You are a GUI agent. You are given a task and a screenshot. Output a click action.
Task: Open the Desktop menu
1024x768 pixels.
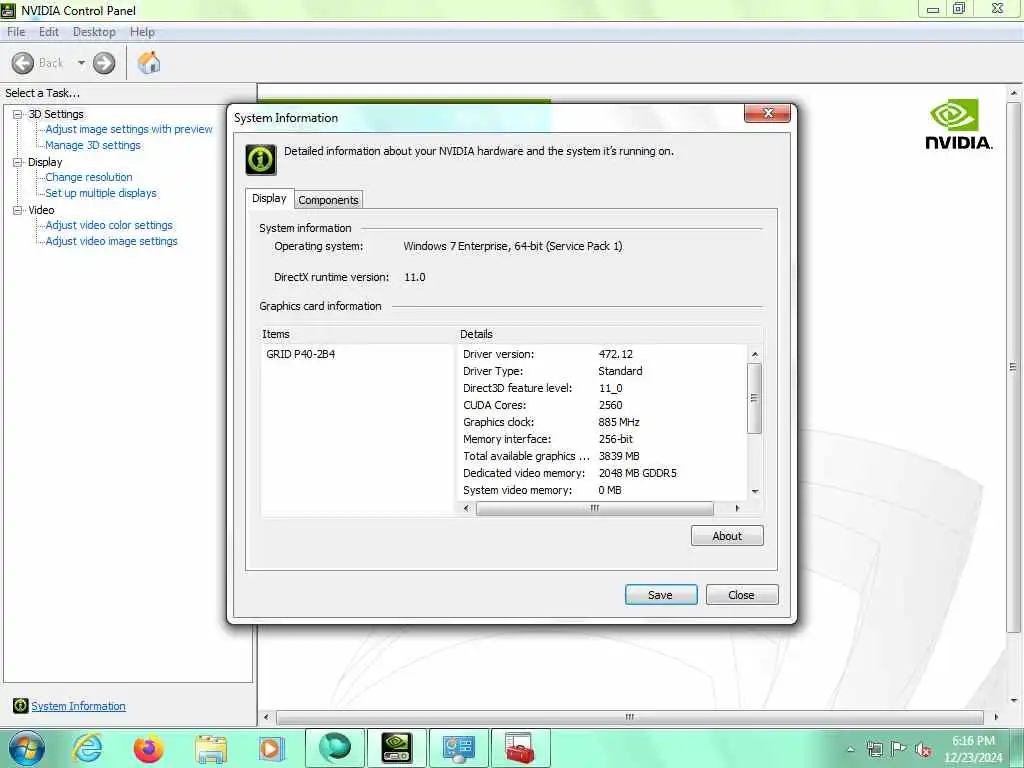point(94,32)
